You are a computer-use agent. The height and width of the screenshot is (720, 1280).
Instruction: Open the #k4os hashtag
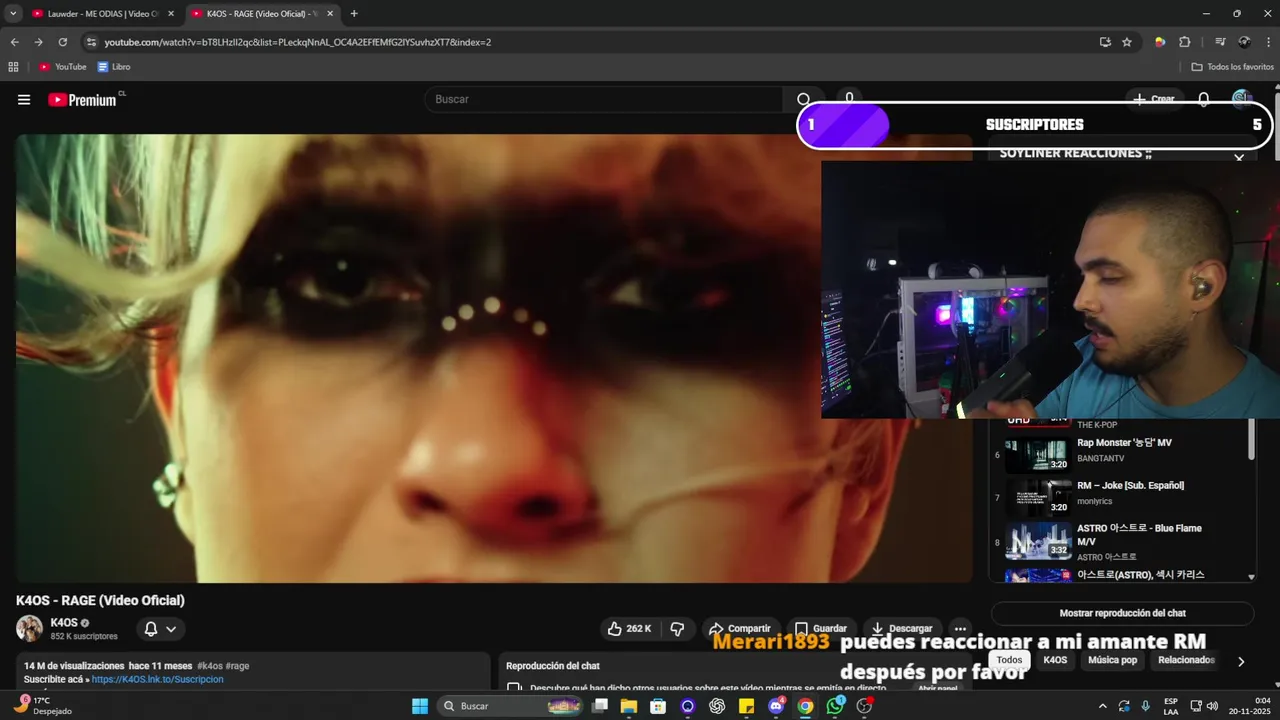(210, 666)
